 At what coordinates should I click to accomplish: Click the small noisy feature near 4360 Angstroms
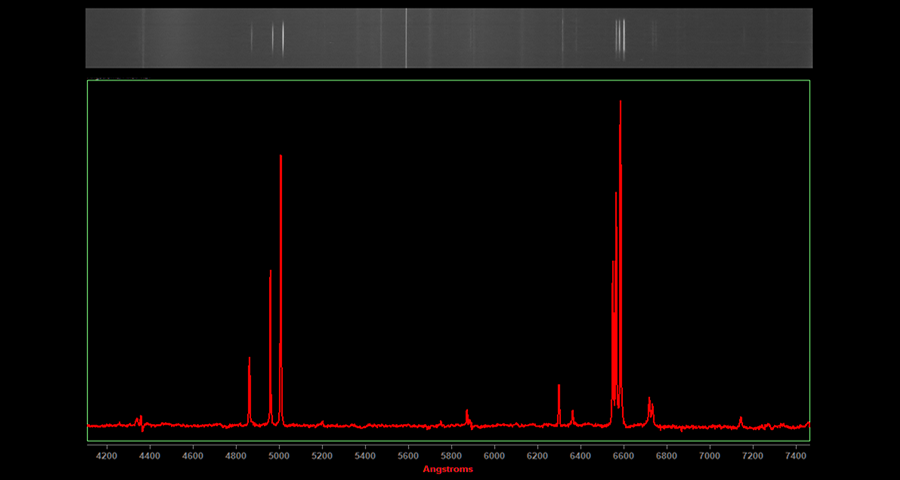[140, 420]
